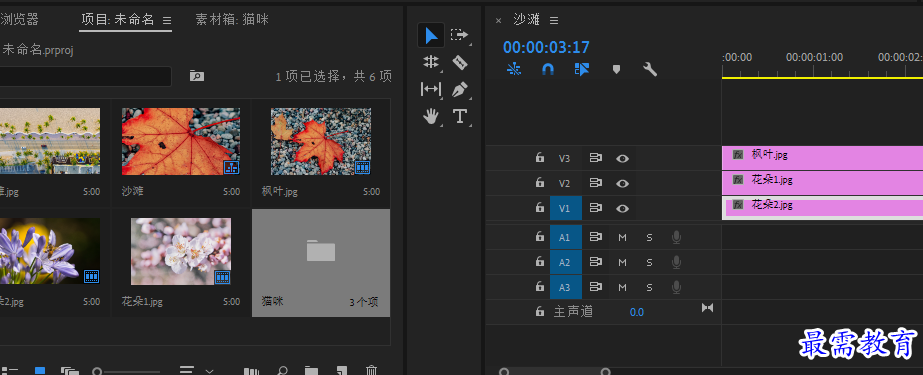
Task: Mute audio track A3
Action: [622, 287]
